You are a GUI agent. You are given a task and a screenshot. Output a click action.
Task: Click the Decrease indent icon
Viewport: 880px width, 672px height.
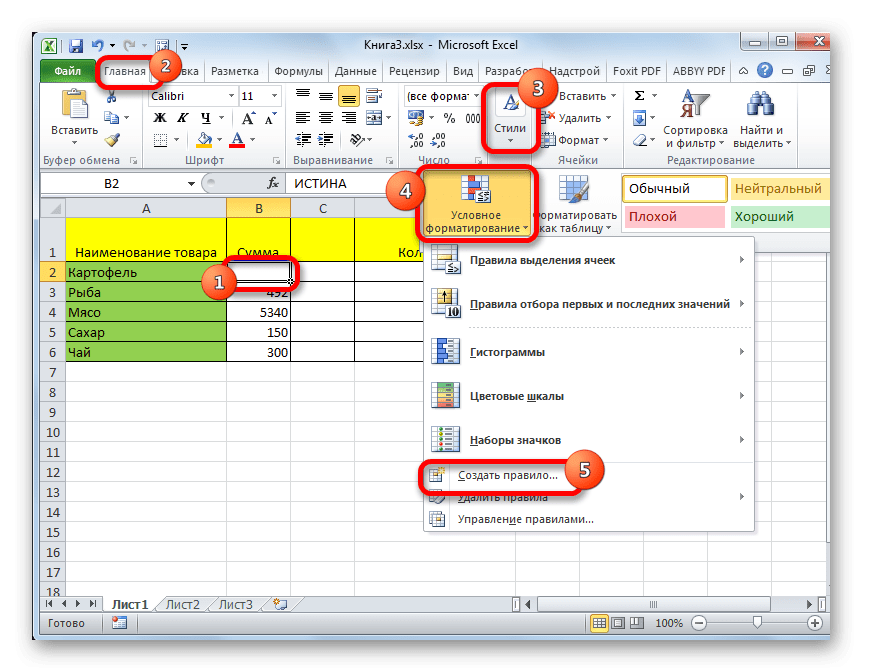[x=303, y=139]
